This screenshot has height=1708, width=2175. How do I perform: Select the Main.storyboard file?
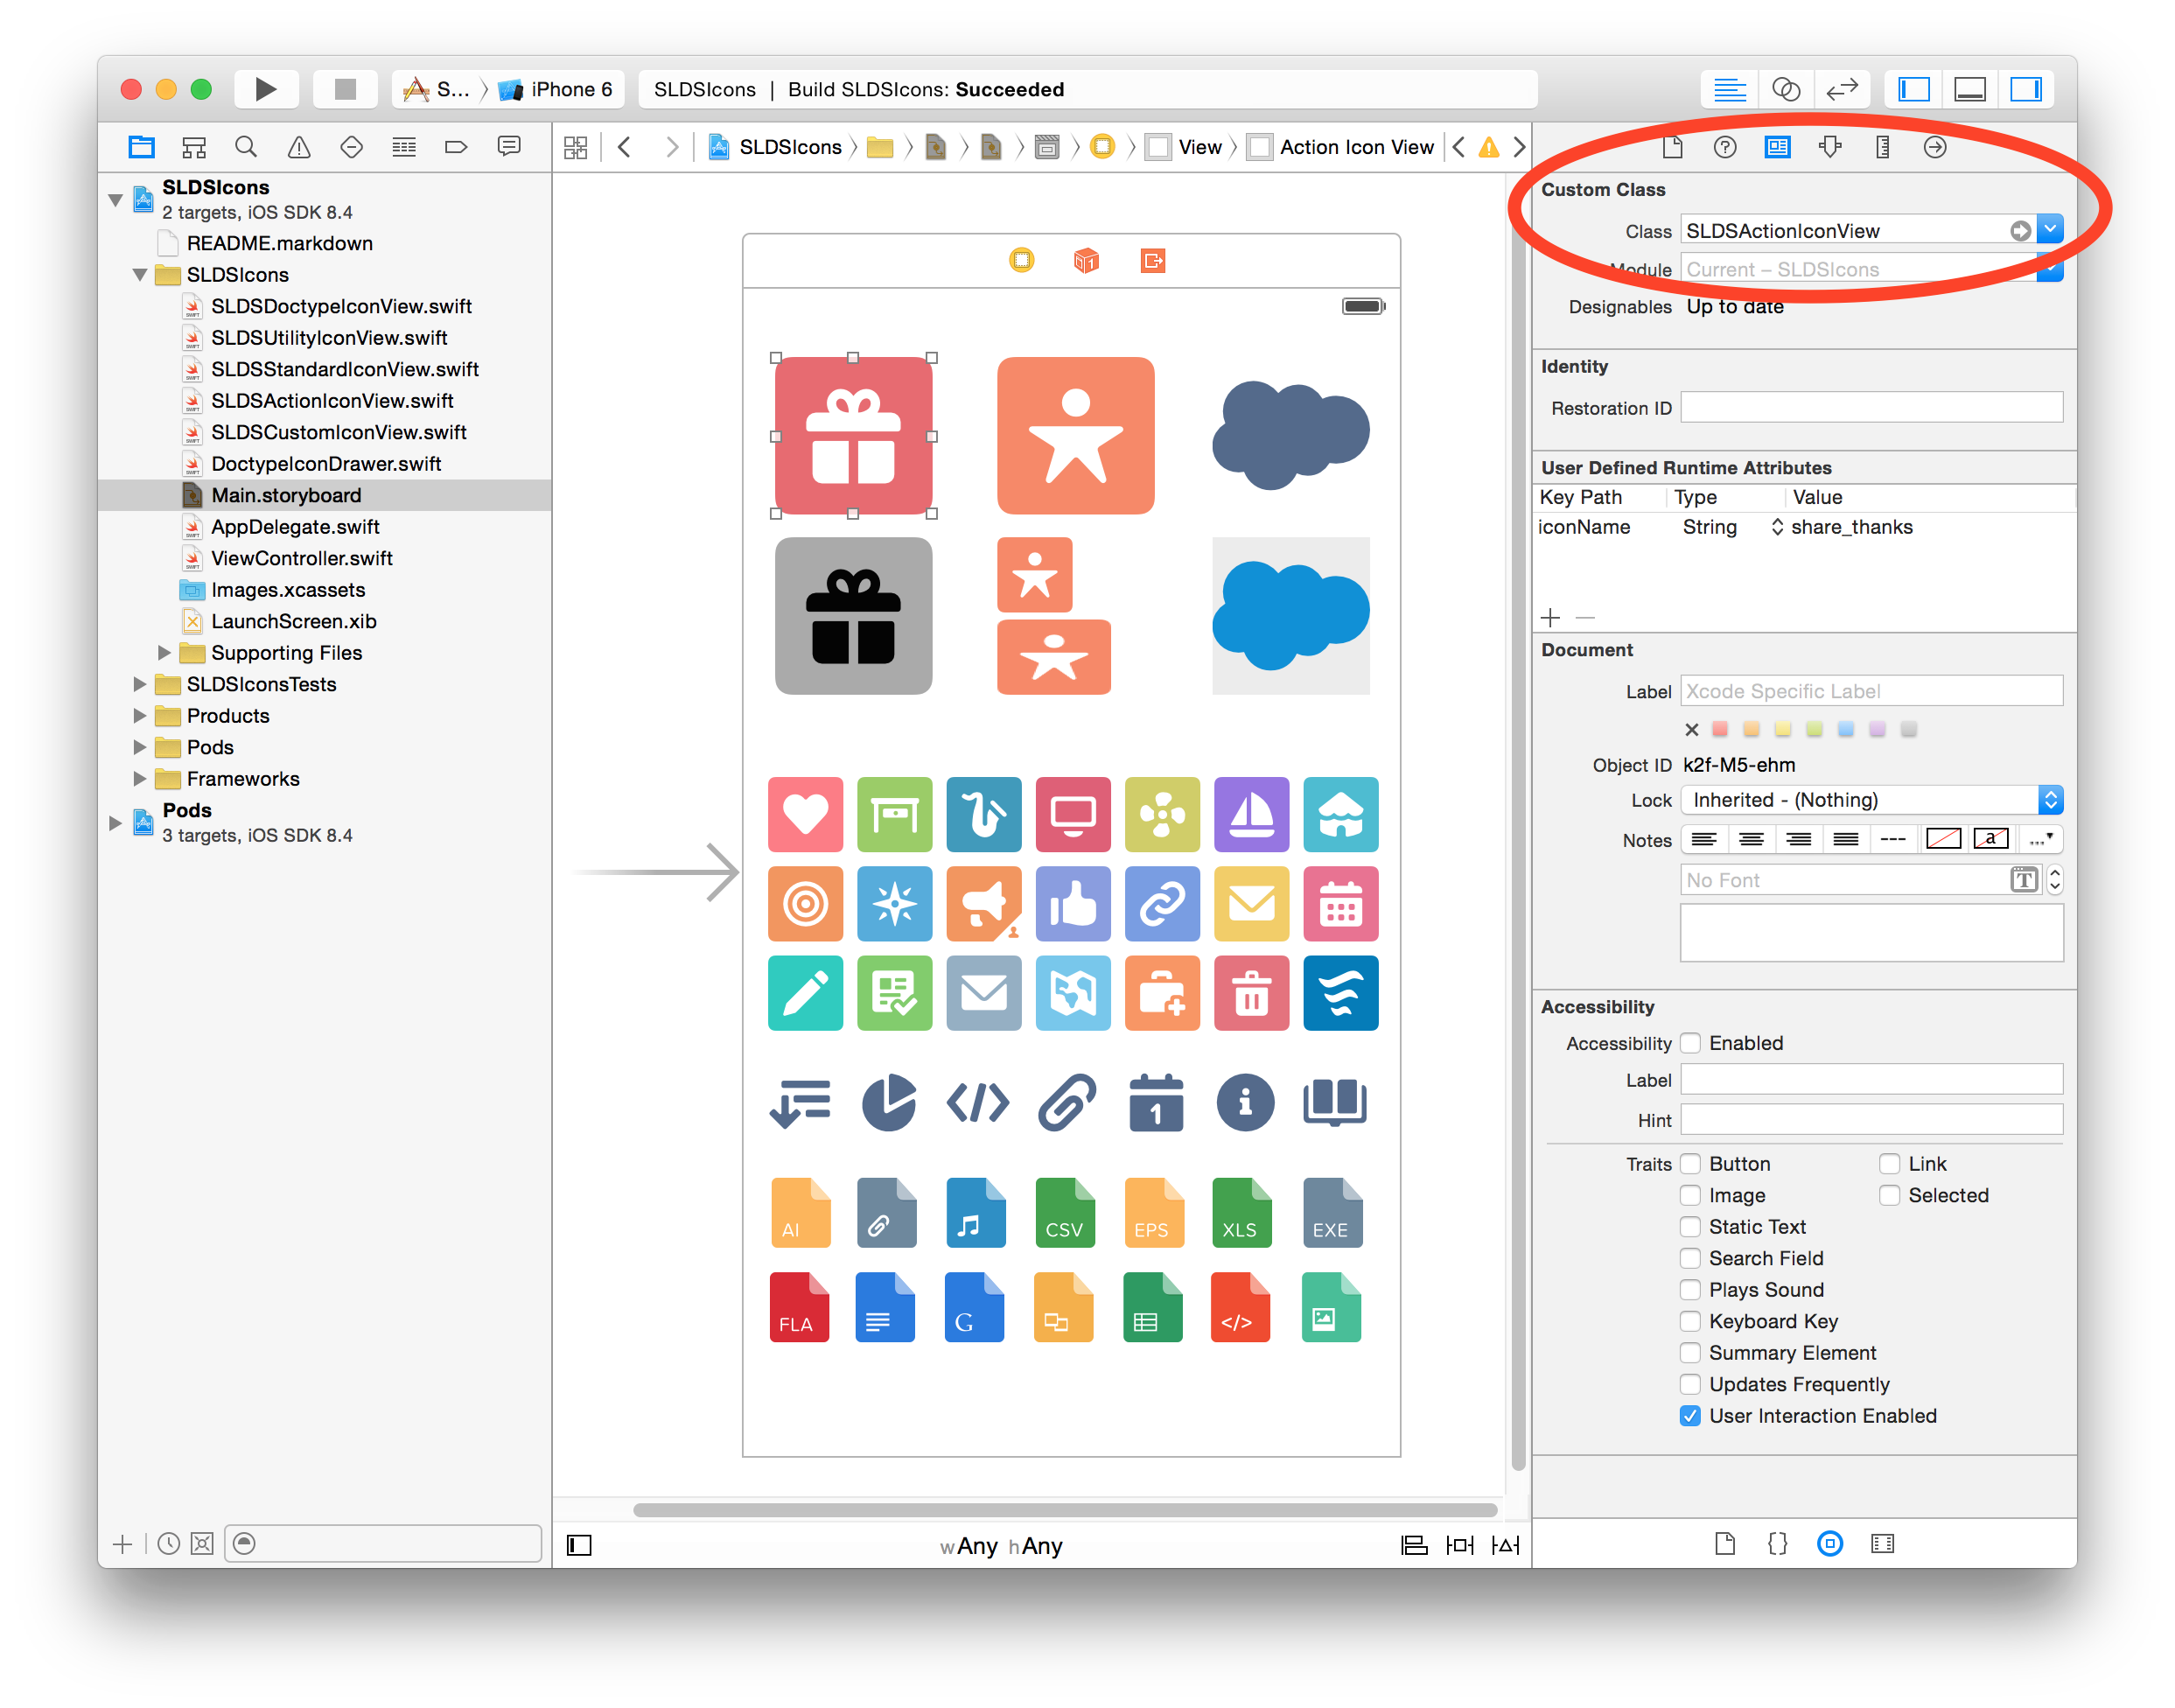pyautogui.click(x=290, y=494)
